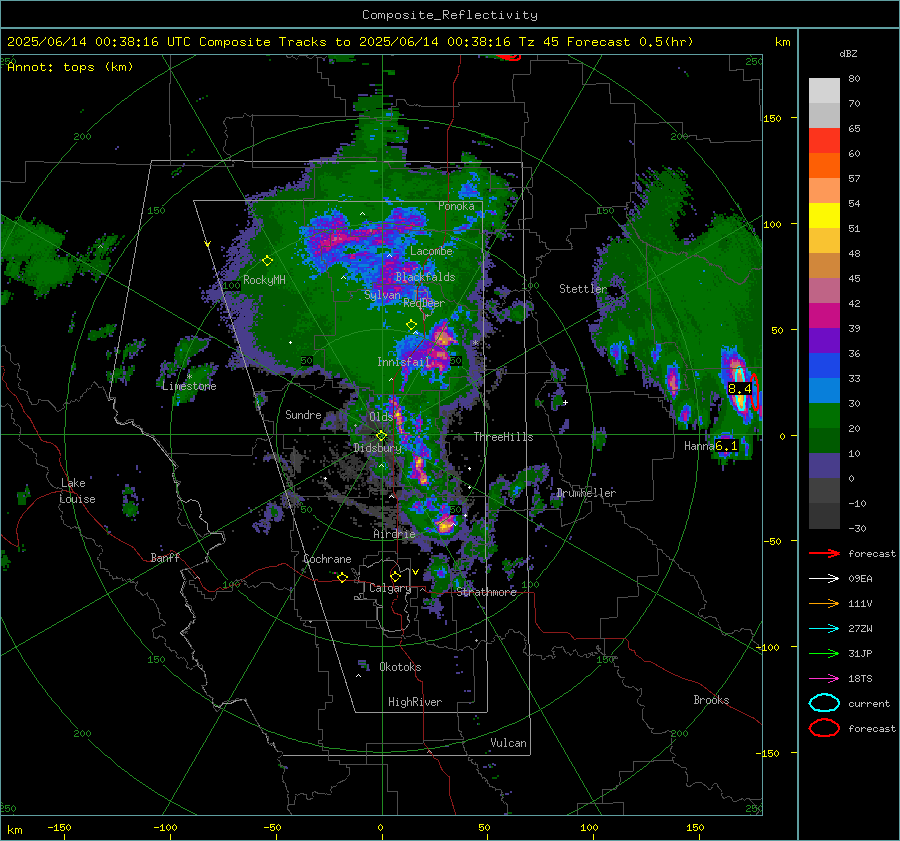Click the RedDeer city label

pos(424,303)
